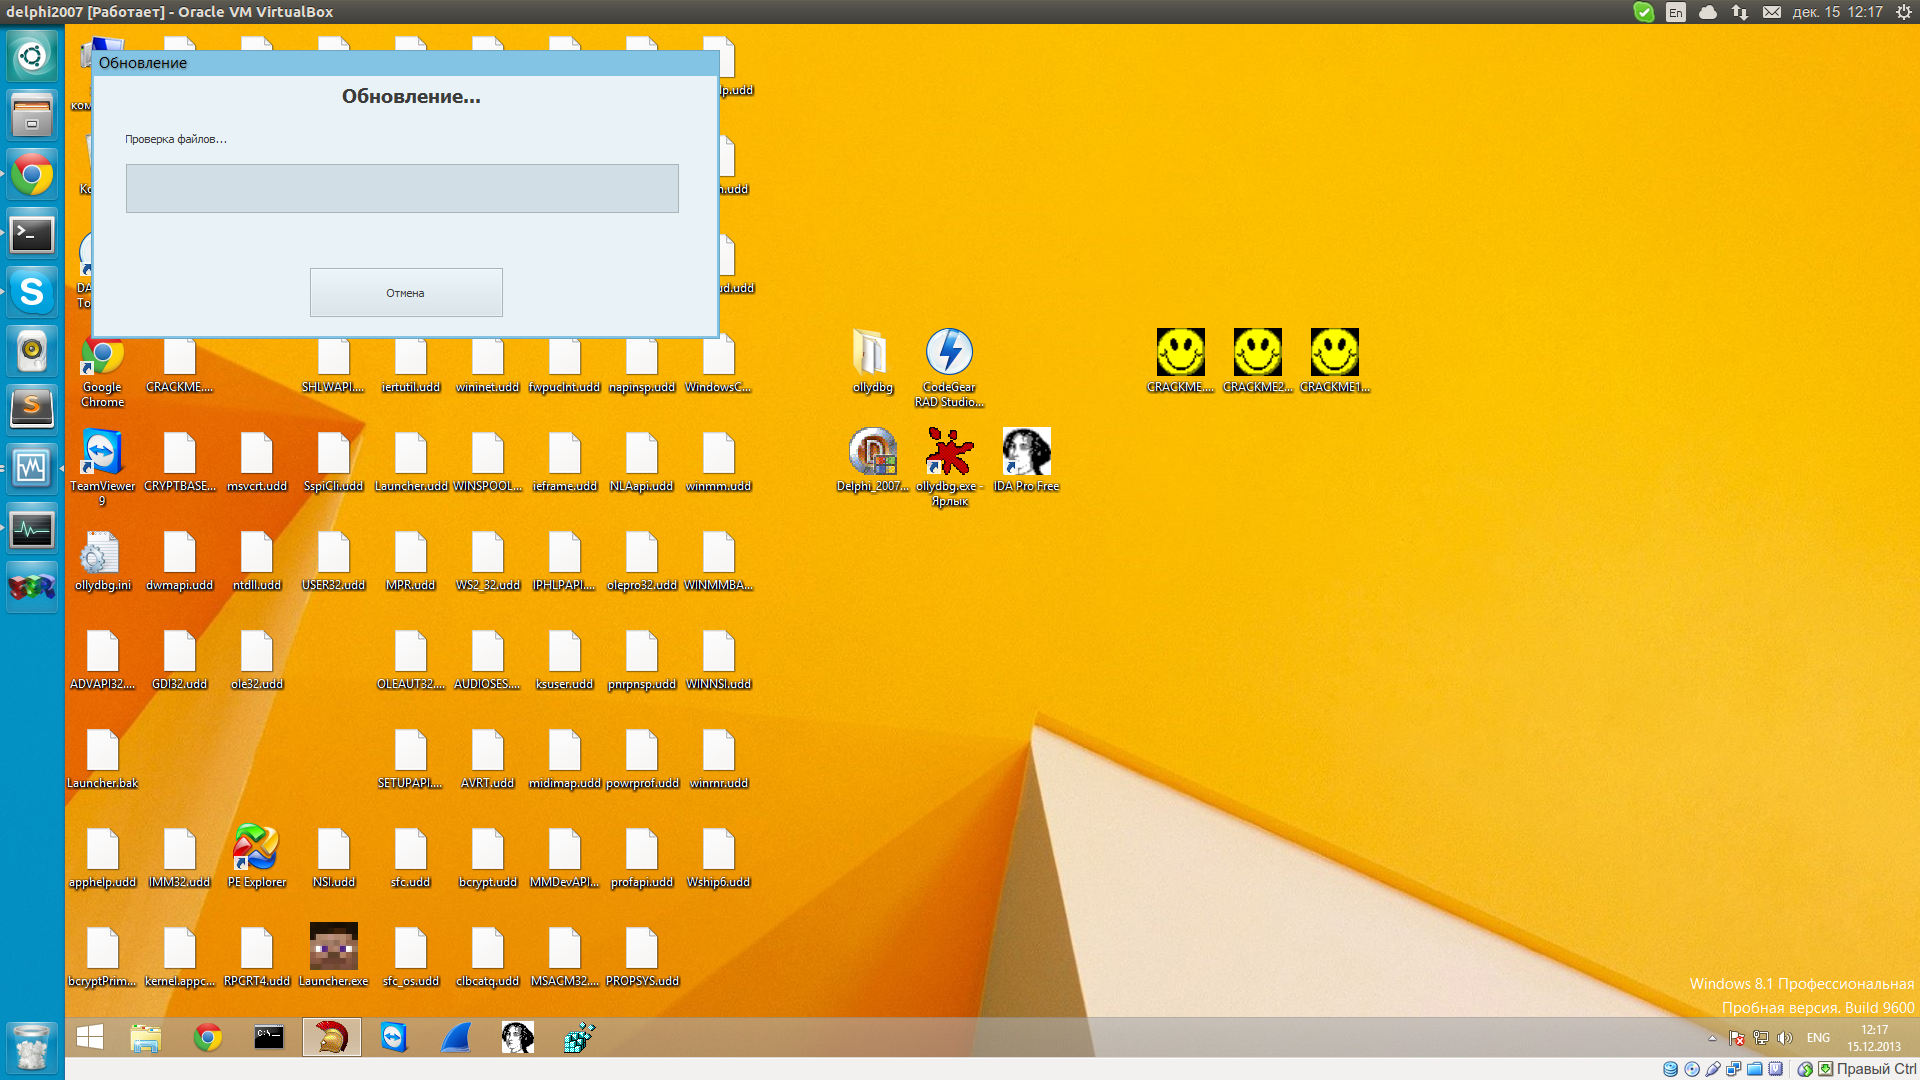This screenshot has width=1920, height=1080.
Task: Click the Windows Start button
Action: pyautogui.click(x=90, y=1037)
